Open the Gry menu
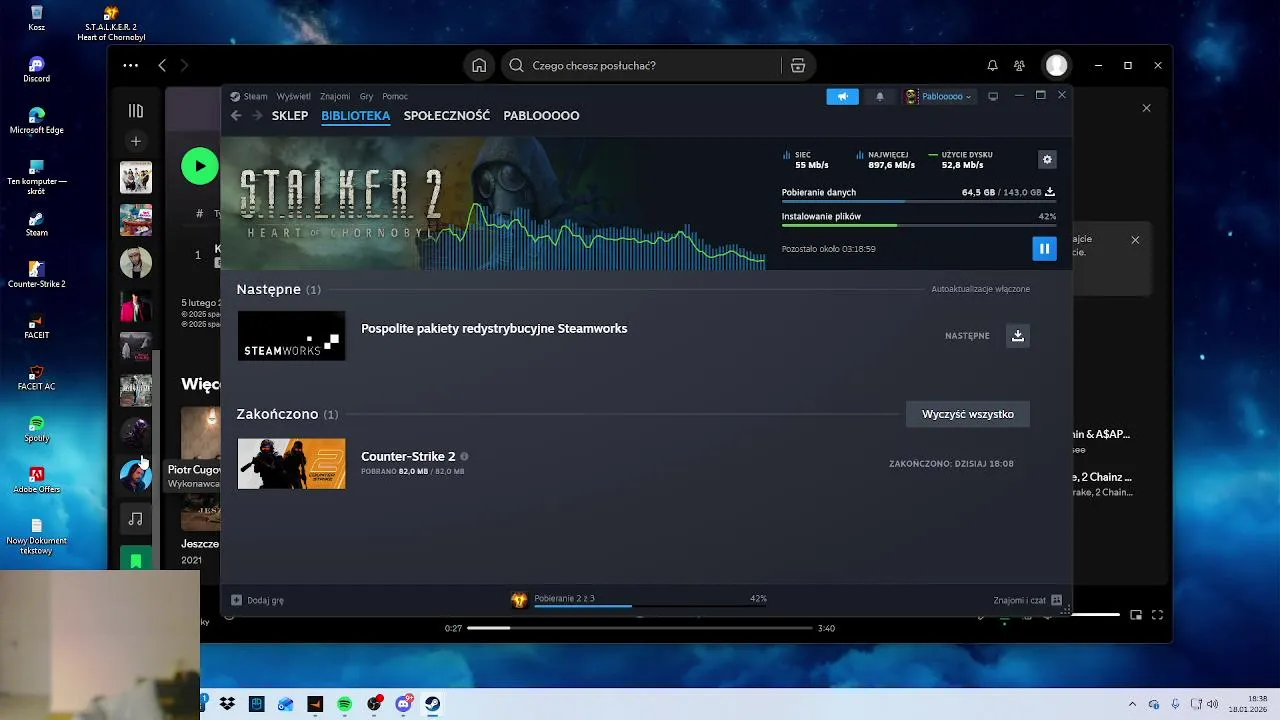Viewport: 1280px width, 720px height. click(366, 96)
